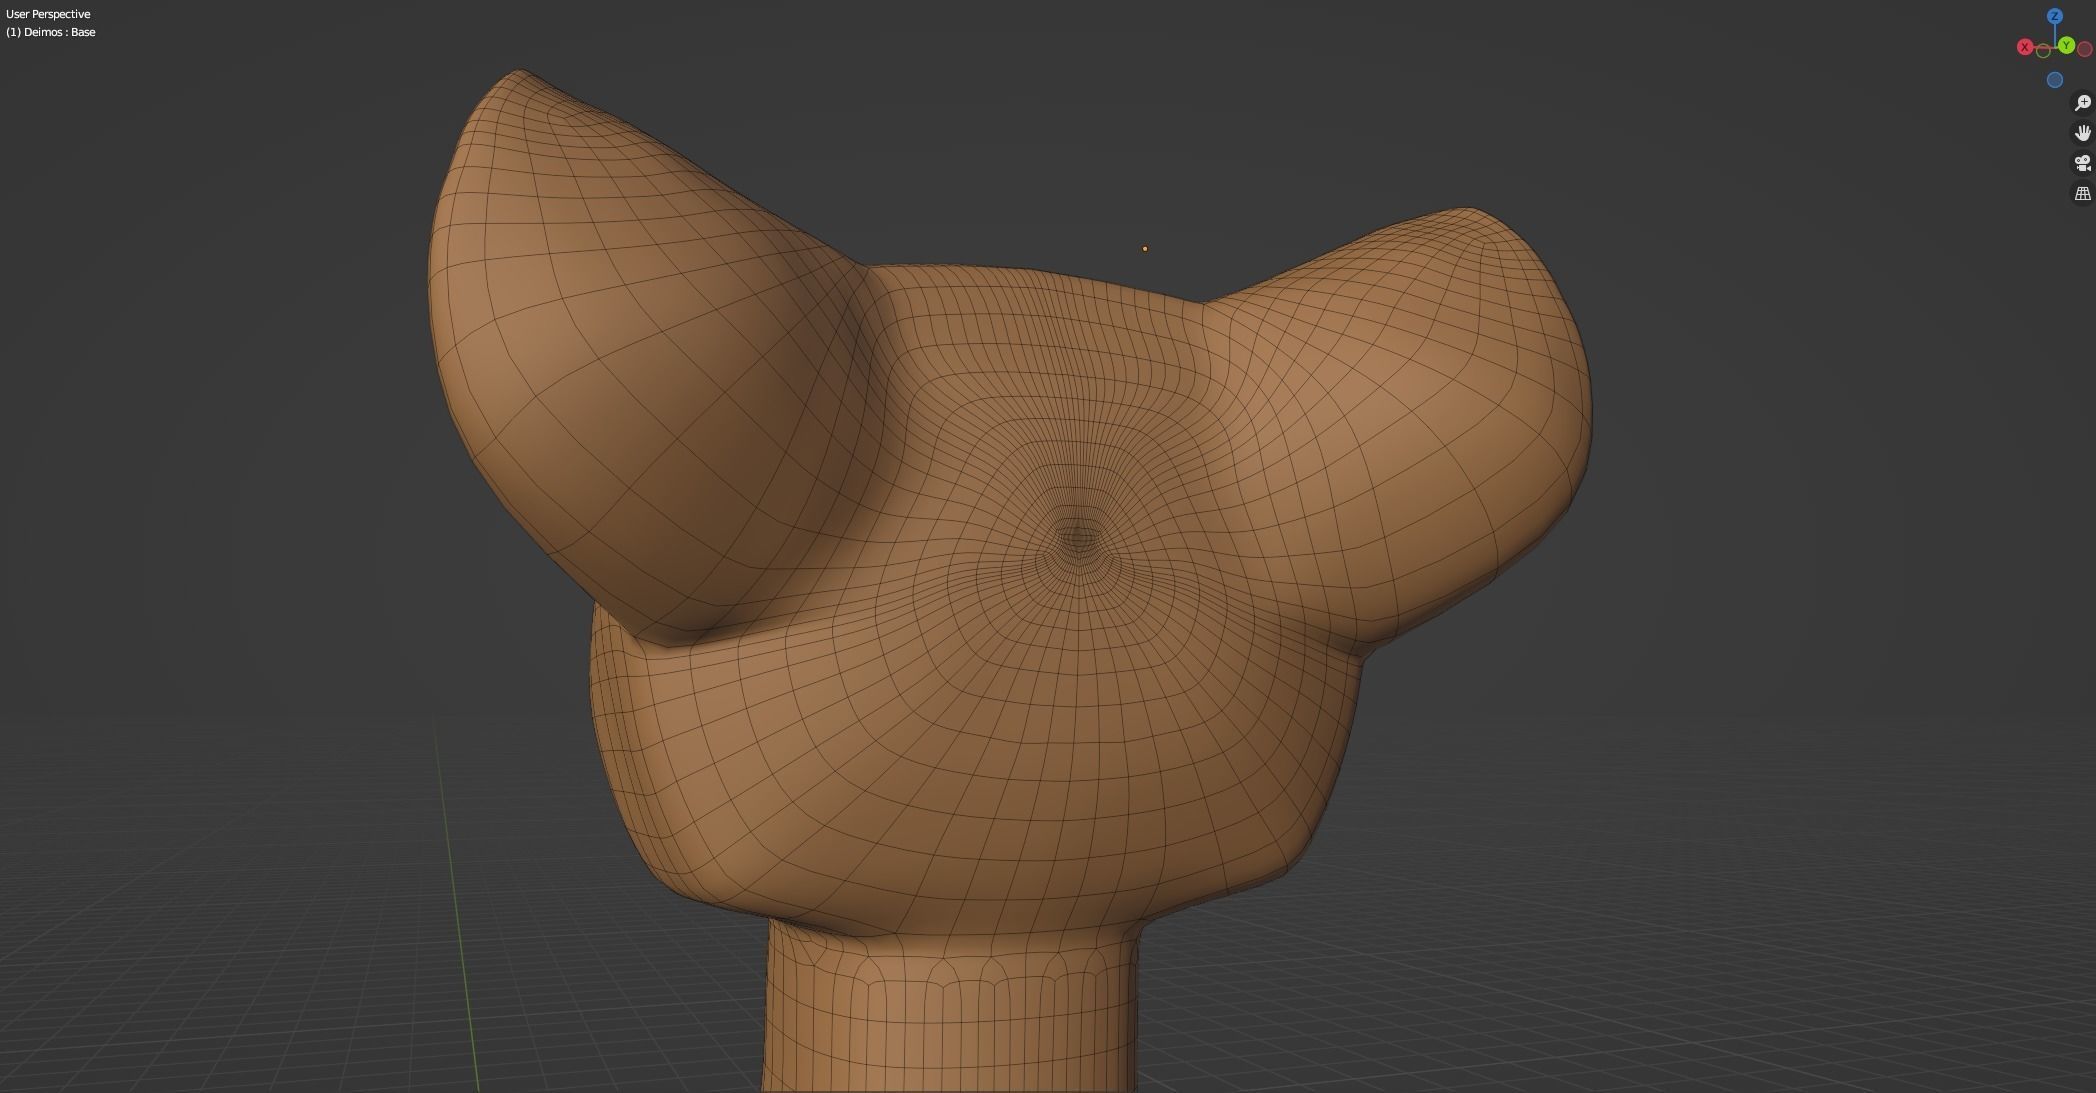Click the negative X dim red gizmo circle
The width and height of the screenshot is (2096, 1093).
point(2085,49)
